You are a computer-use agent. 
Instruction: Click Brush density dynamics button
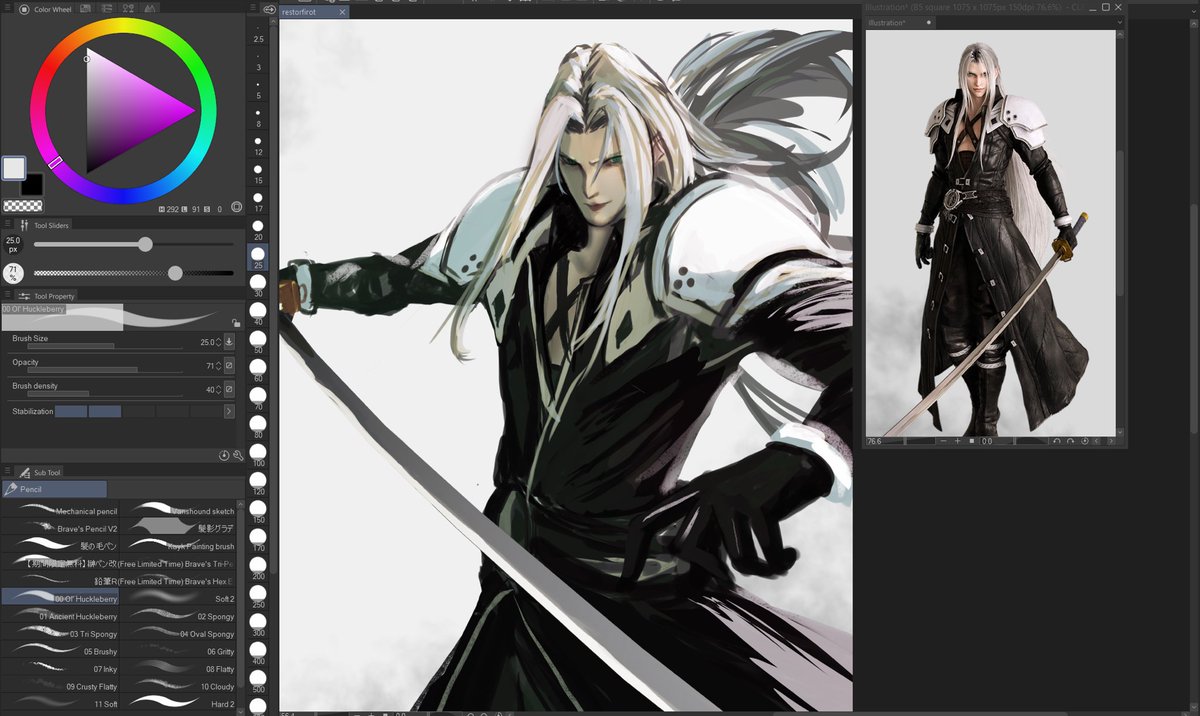[x=229, y=390]
